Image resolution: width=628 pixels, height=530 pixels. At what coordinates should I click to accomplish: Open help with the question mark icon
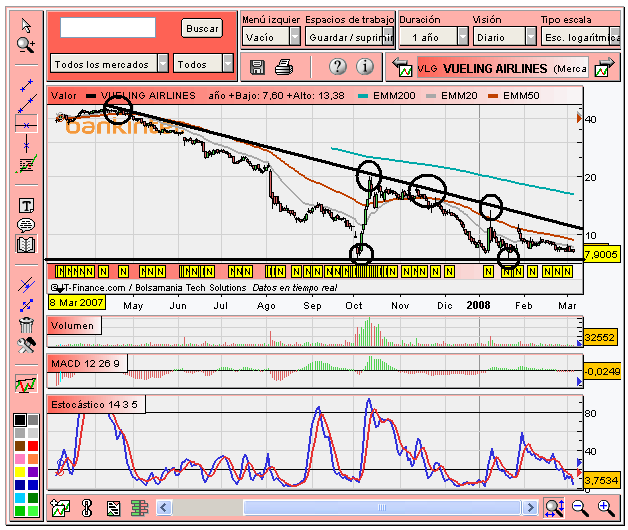click(x=338, y=67)
